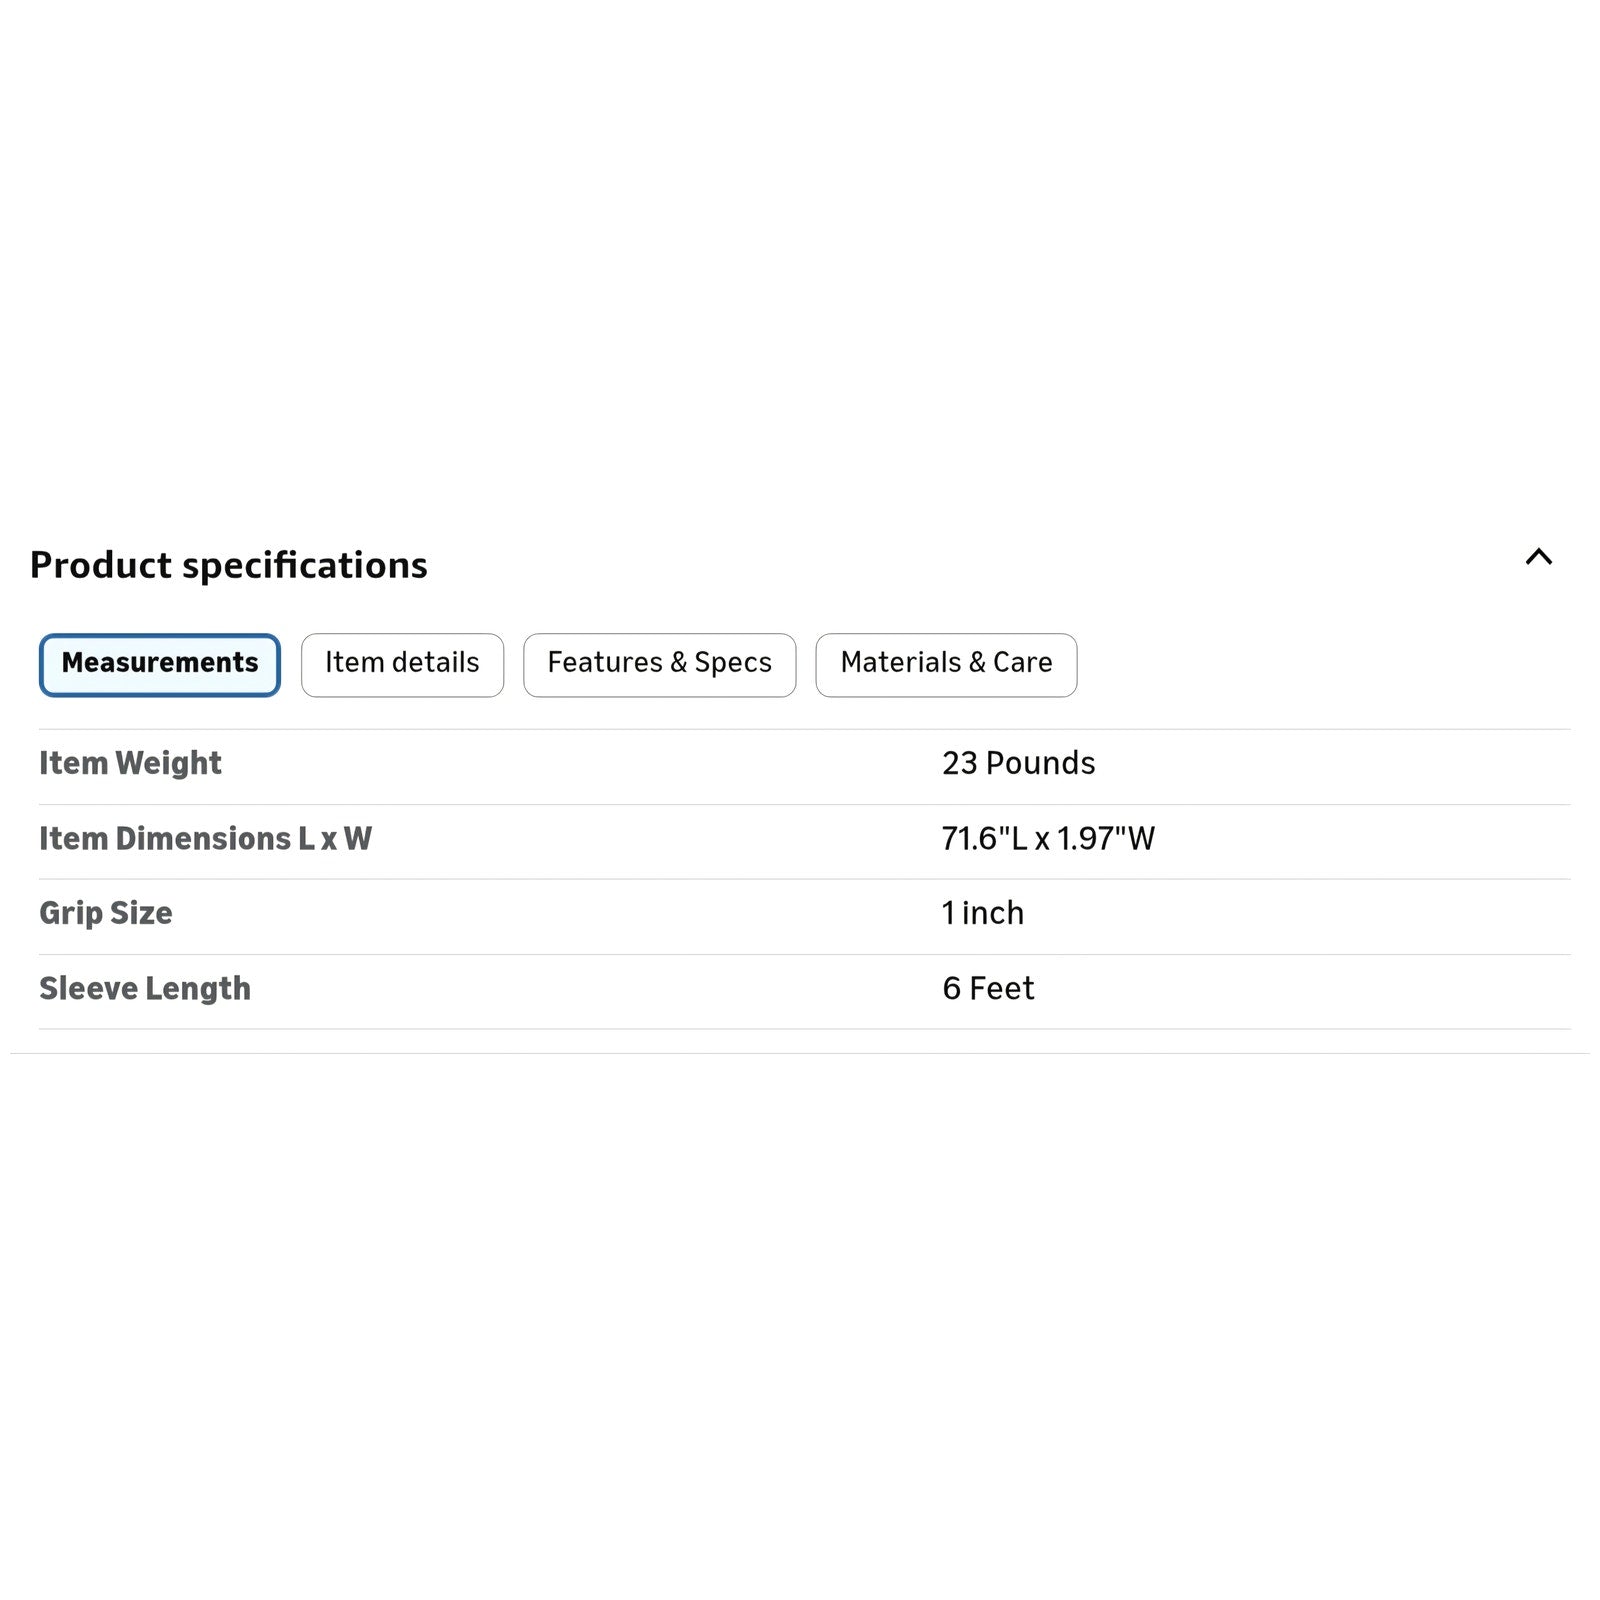Image resolution: width=1600 pixels, height=1600 pixels.
Task: Click the number 23 in weight value
Action: (x=959, y=764)
